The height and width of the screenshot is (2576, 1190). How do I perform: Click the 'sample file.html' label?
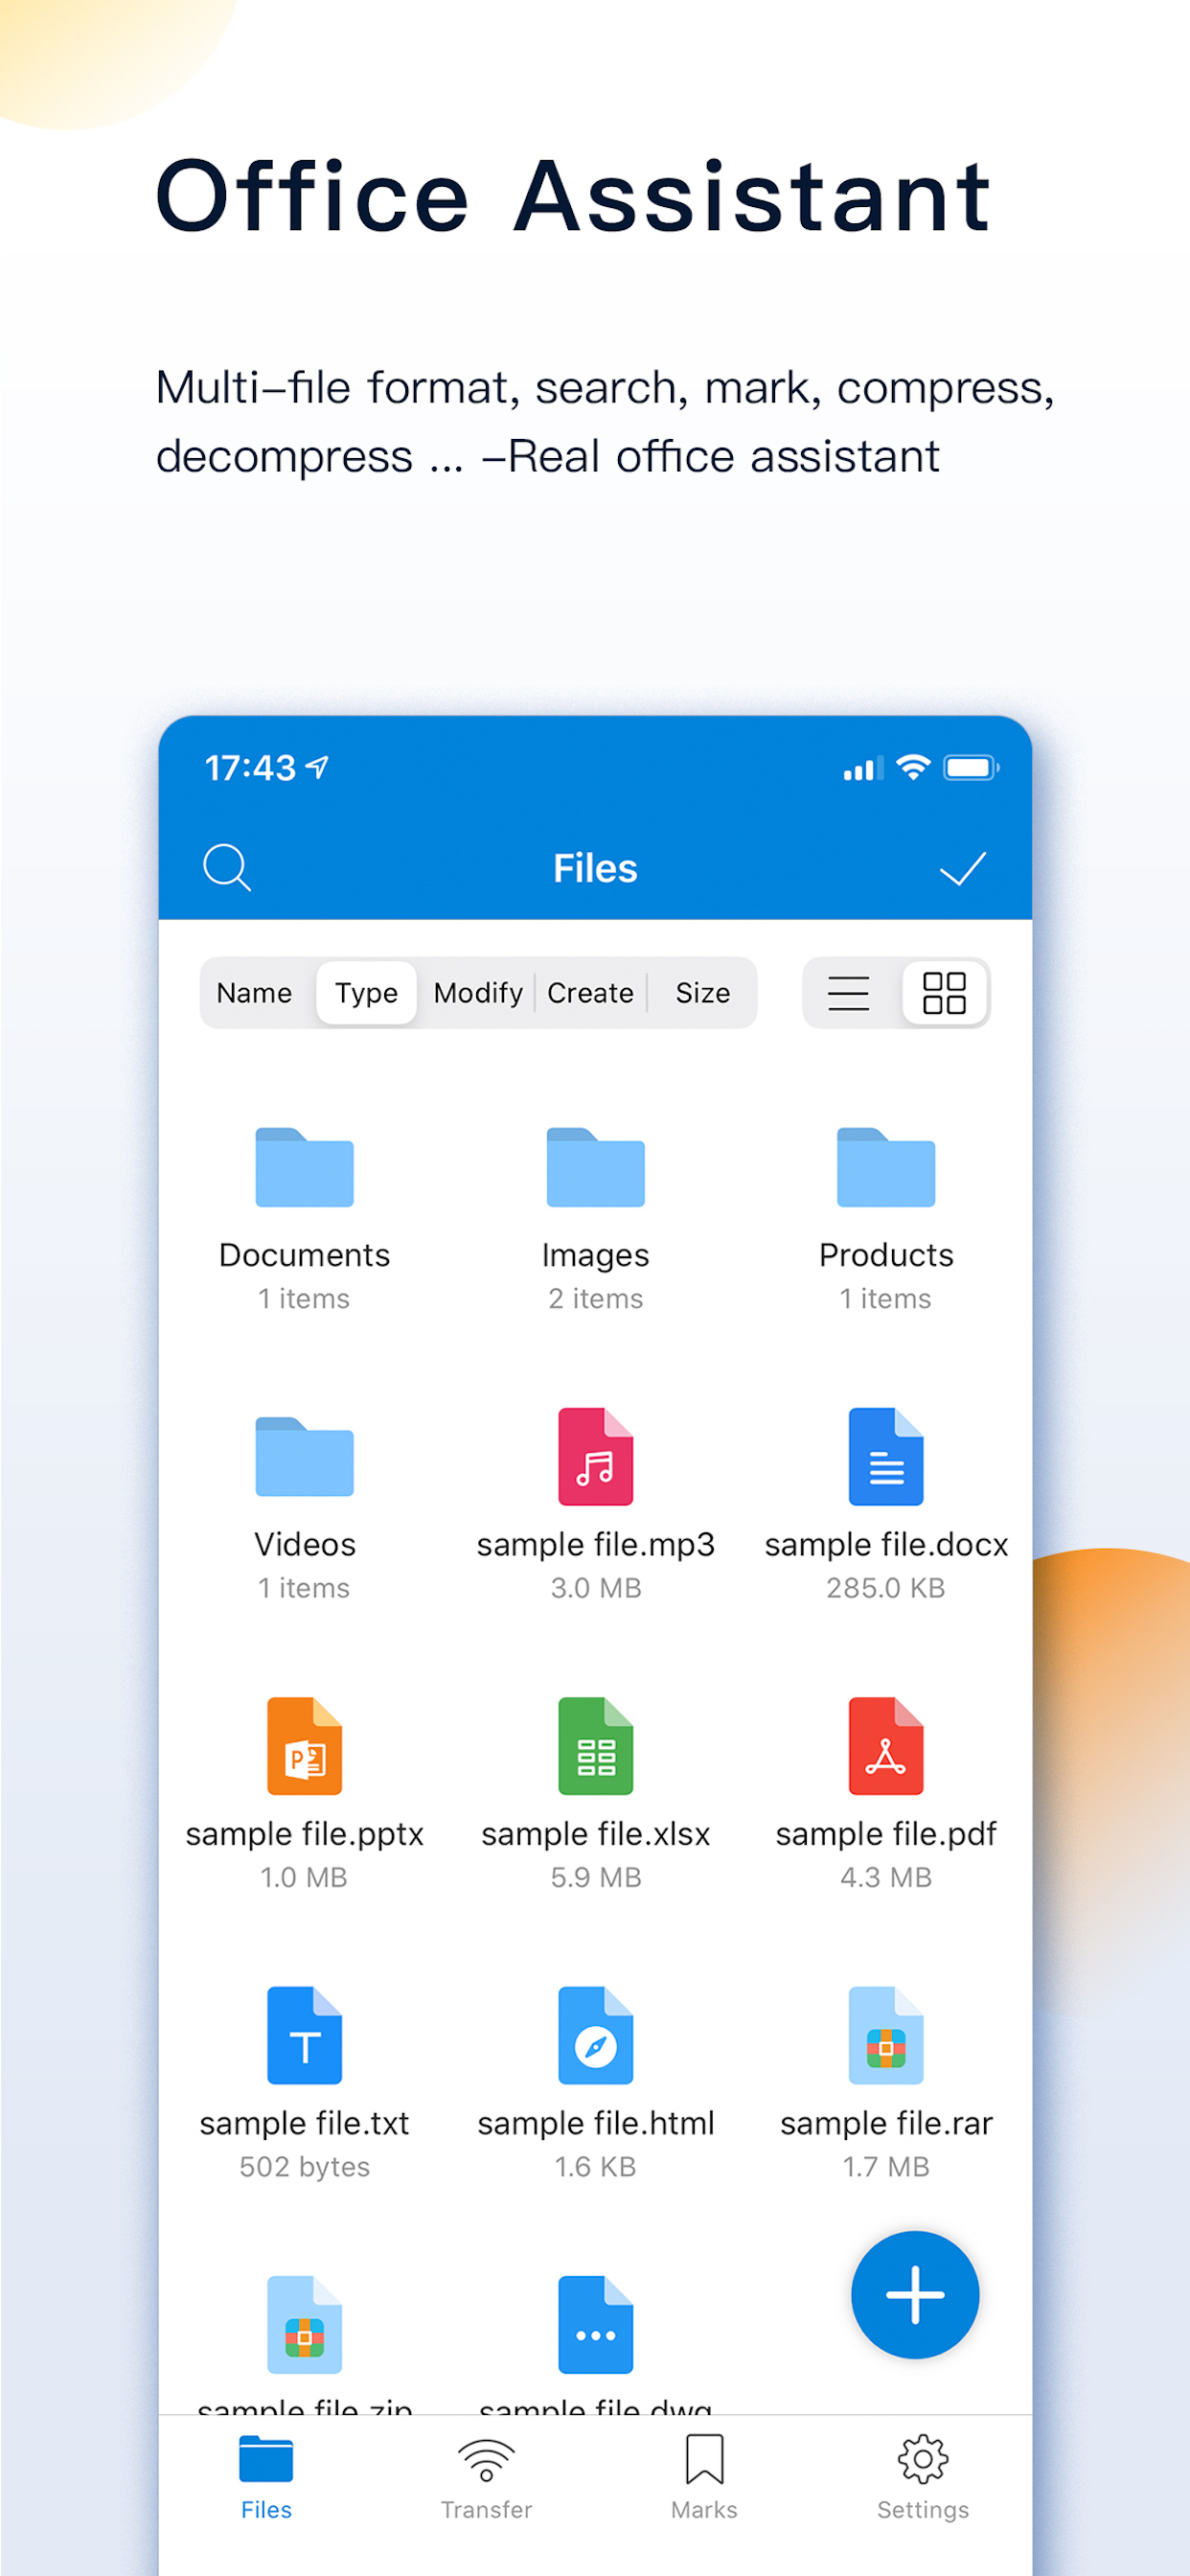(x=595, y=2123)
